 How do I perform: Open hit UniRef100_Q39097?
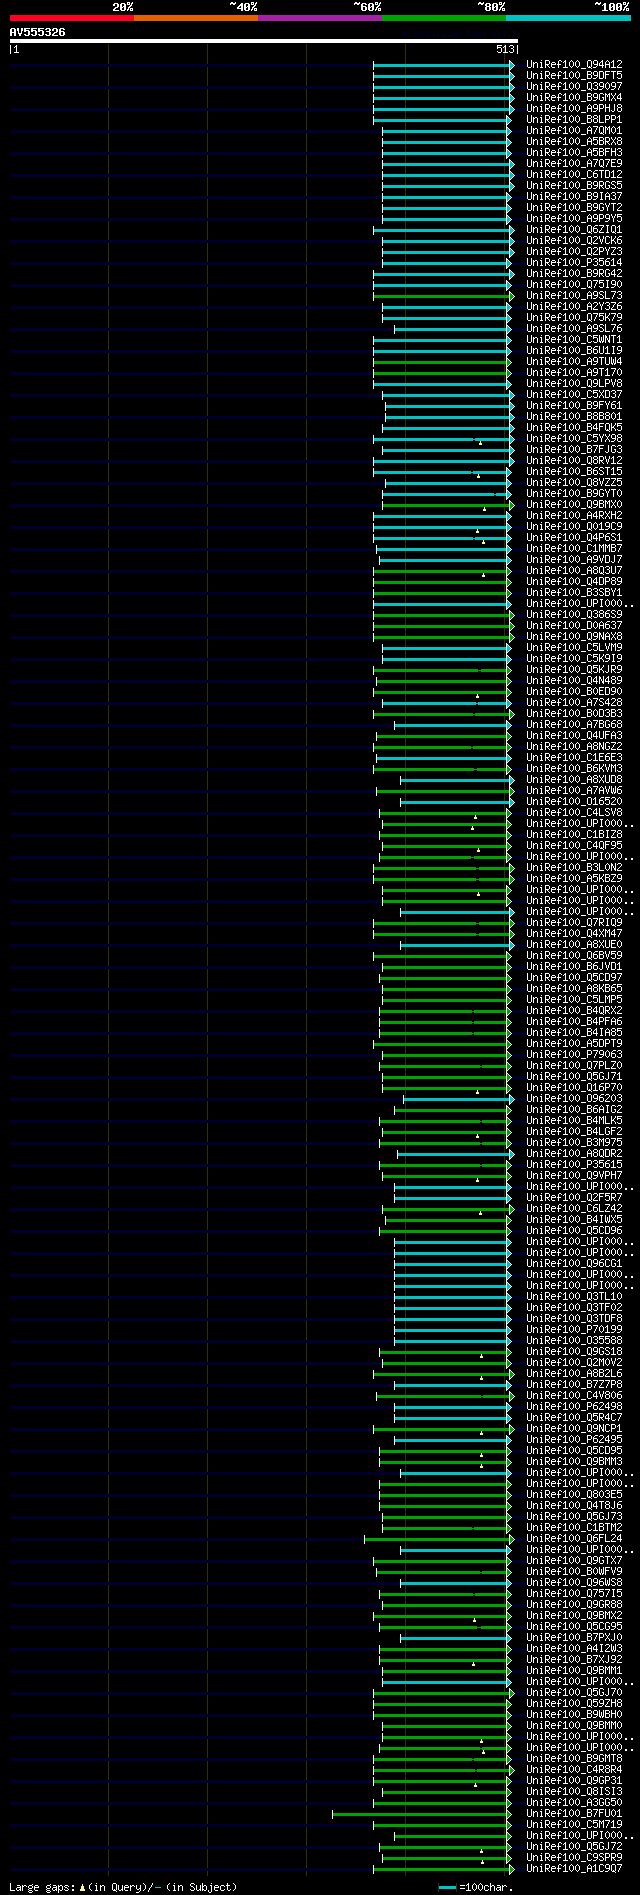point(574,87)
